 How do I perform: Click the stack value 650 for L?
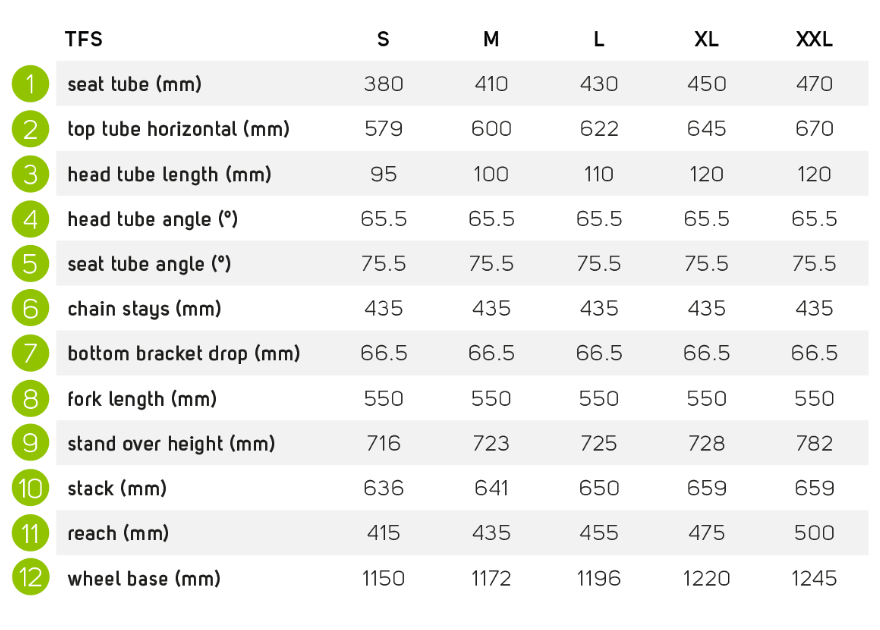(599, 488)
